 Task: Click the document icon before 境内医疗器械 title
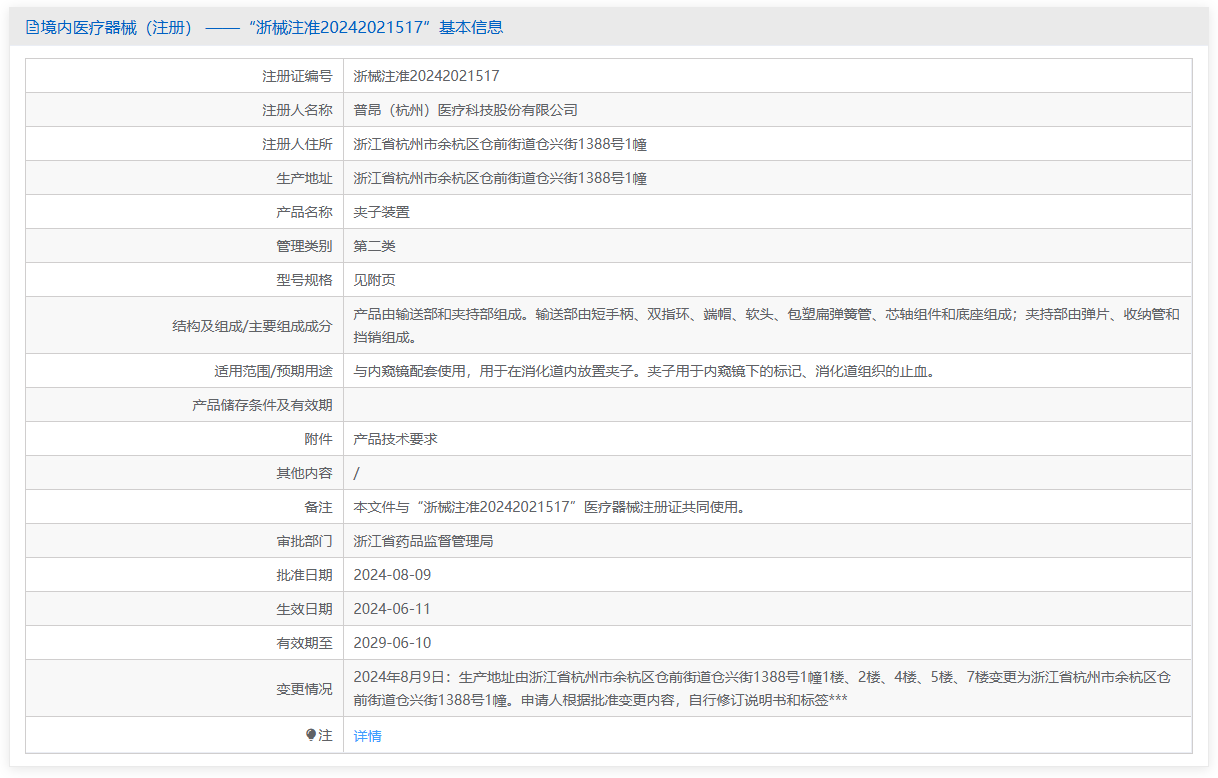(x=33, y=28)
